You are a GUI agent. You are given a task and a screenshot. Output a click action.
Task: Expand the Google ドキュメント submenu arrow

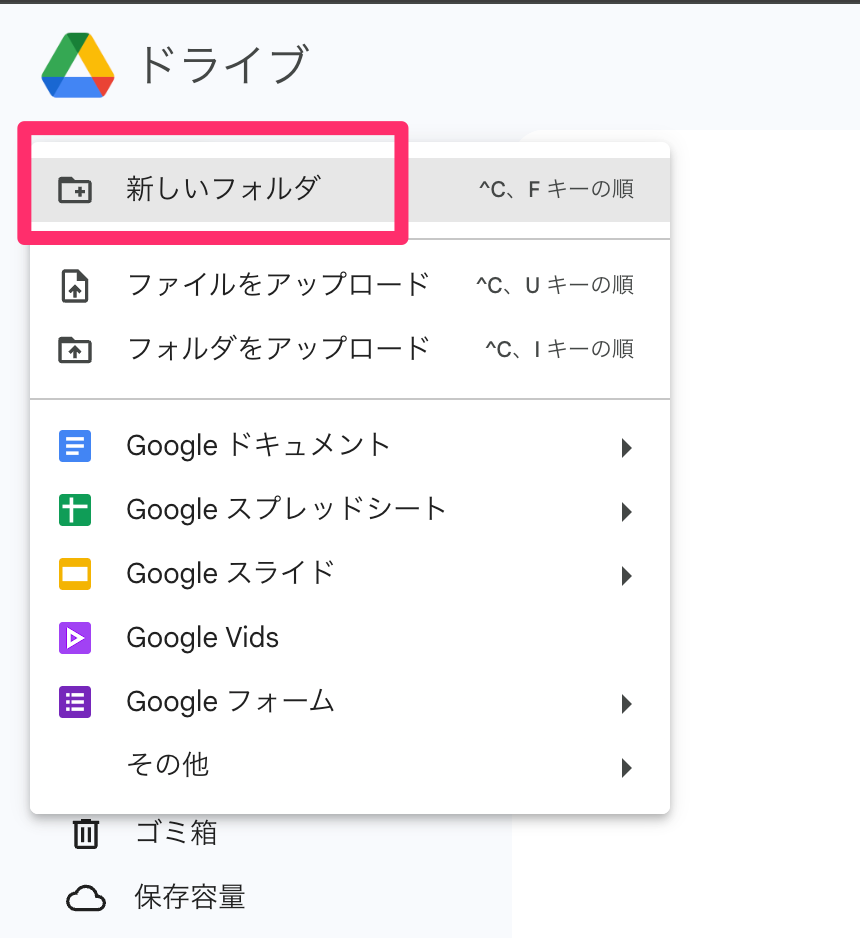coord(627,448)
